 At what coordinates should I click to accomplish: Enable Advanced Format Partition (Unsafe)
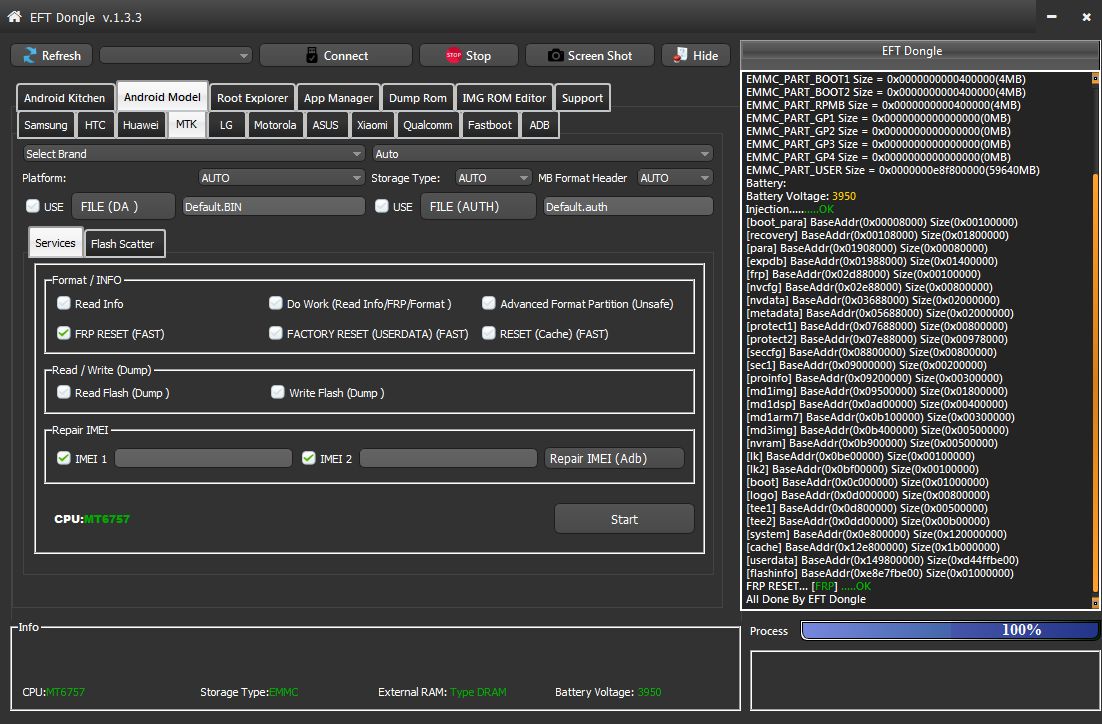pos(488,303)
